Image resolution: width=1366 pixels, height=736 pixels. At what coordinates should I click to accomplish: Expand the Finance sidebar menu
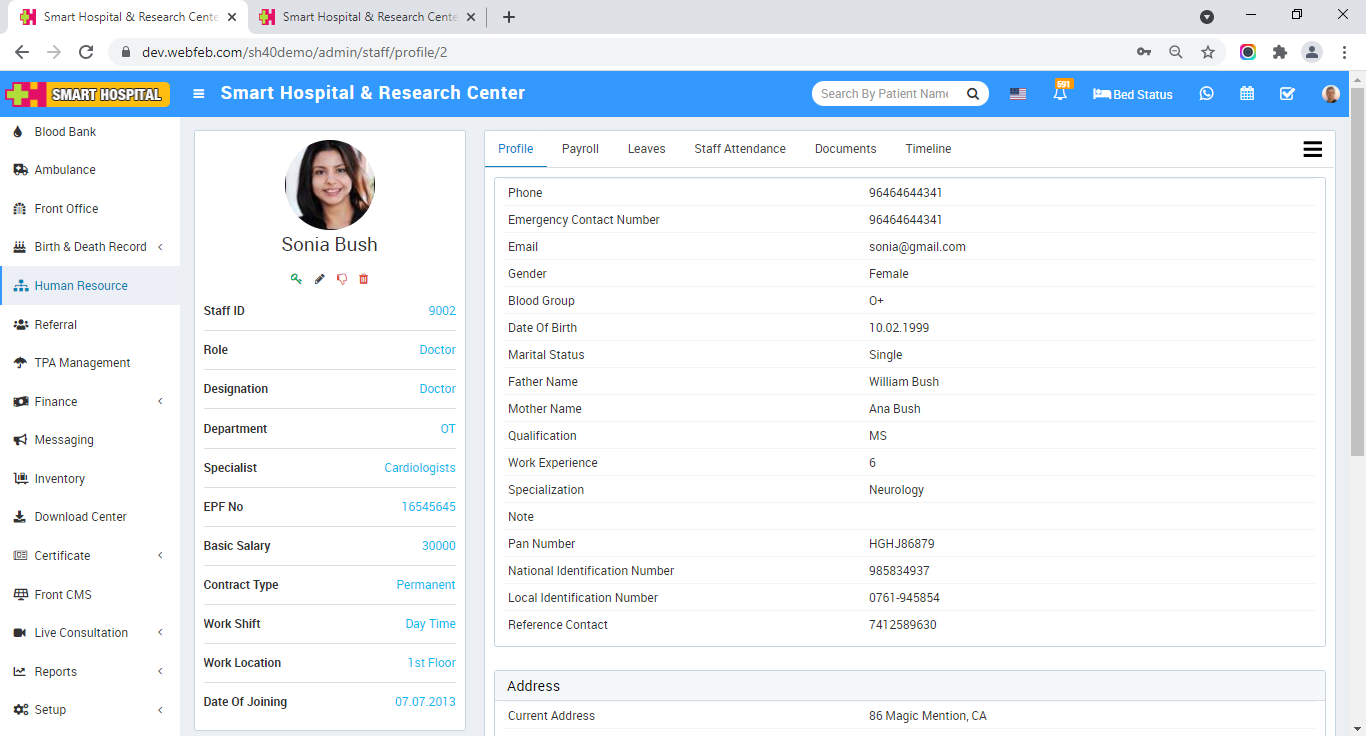90,402
